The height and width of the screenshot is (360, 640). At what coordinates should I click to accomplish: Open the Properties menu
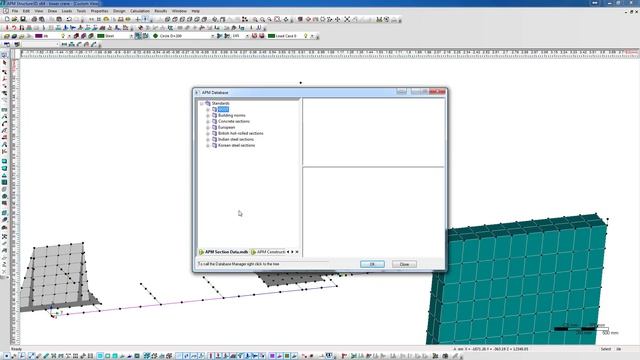coord(99,11)
